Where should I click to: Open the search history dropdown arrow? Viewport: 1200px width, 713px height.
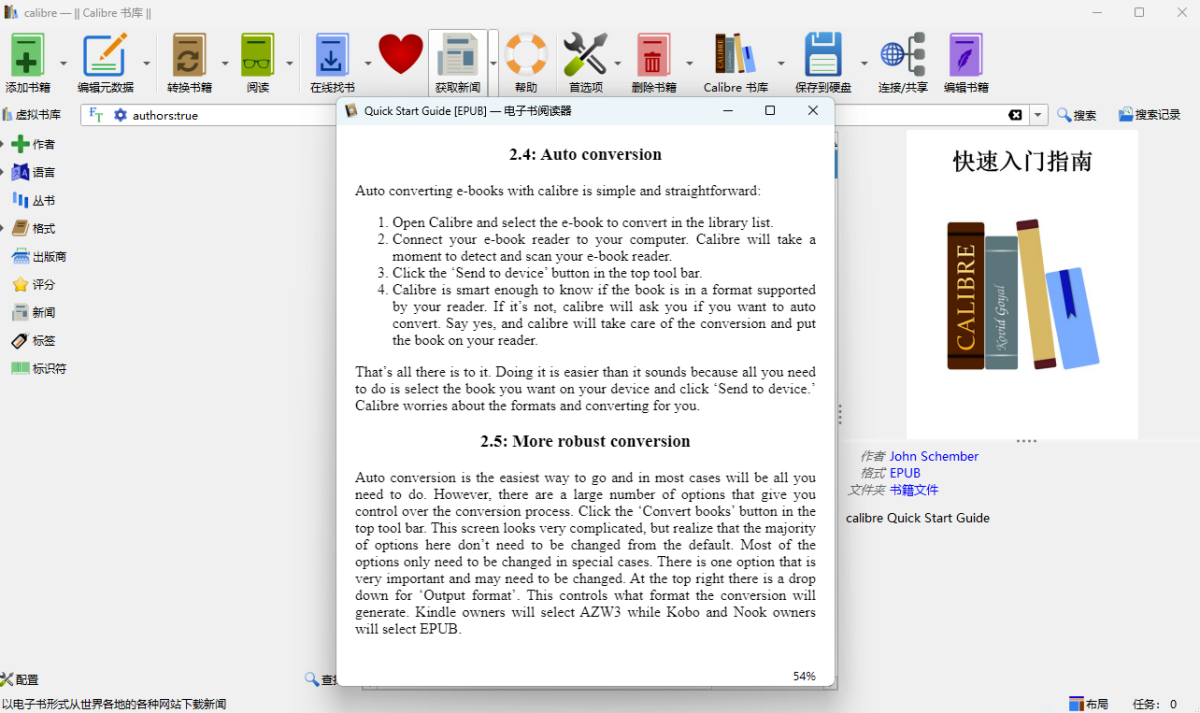pyautogui.click(x=1038, y=115)
